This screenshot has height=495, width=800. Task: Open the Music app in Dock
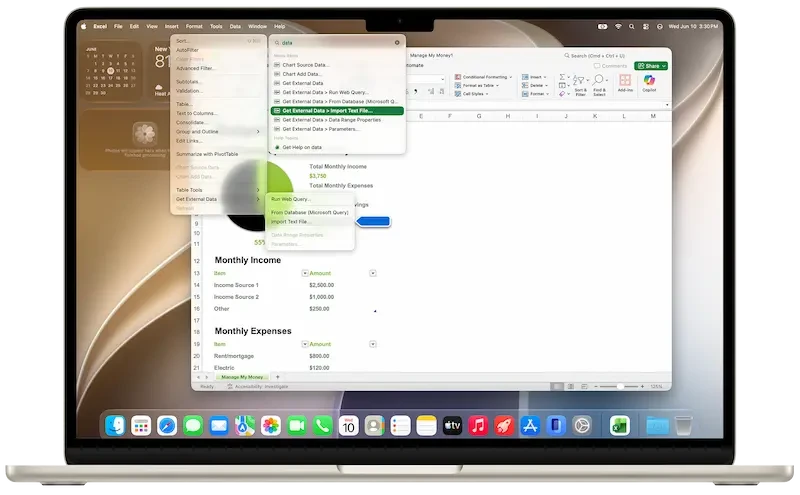tap(478, 426)
